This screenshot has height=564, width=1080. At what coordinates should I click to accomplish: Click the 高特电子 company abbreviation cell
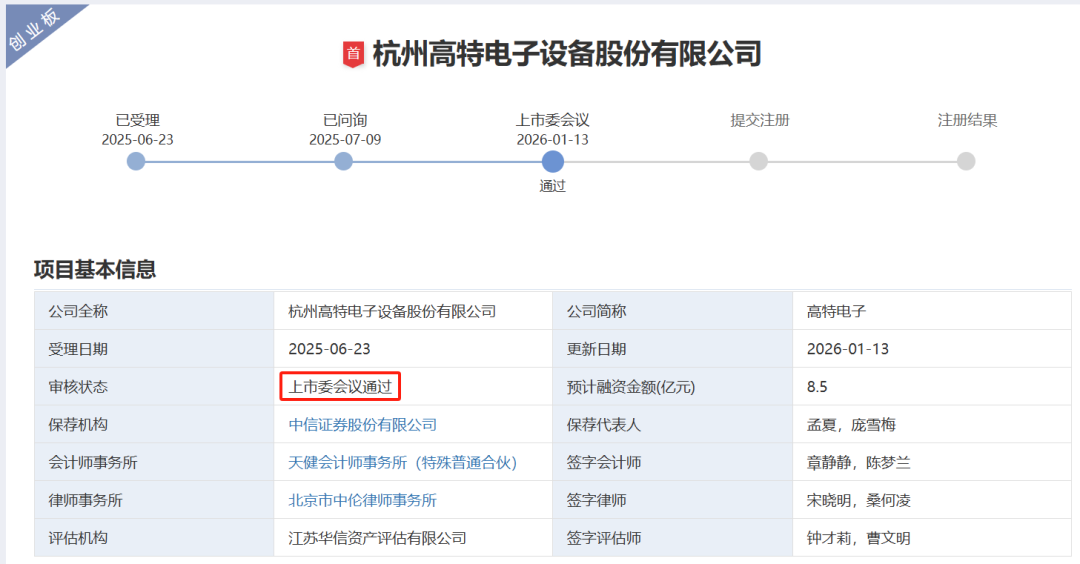[x=836, y=311]
